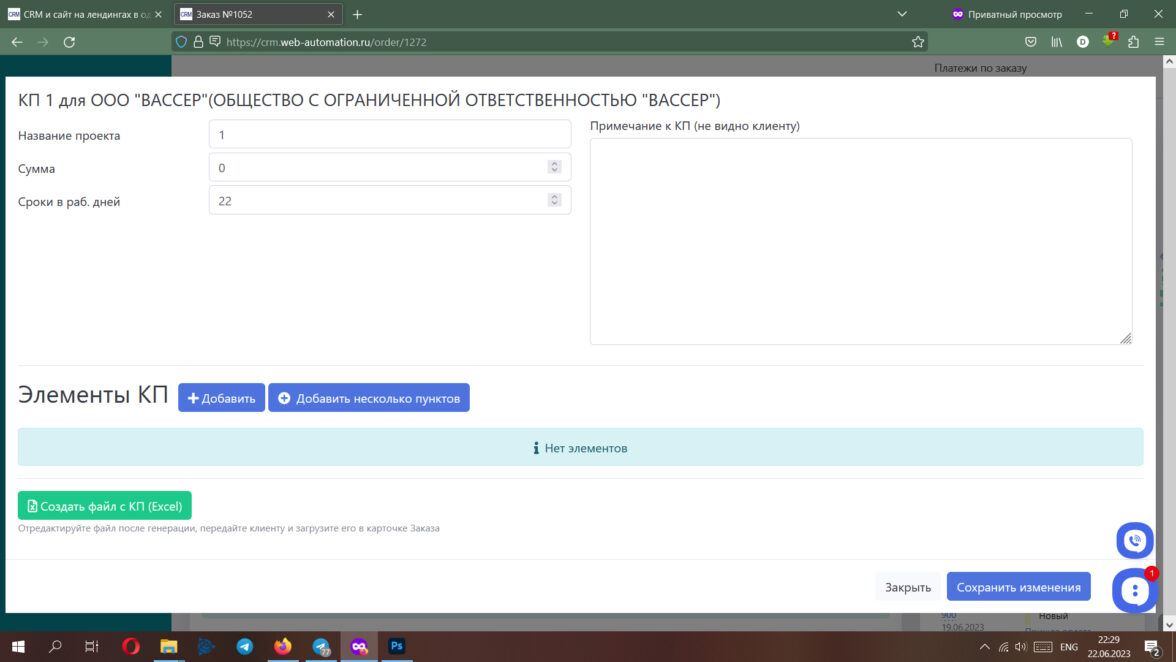Open the Windows notification center
Screen dimensions: 1176x662
point(1154,647)
